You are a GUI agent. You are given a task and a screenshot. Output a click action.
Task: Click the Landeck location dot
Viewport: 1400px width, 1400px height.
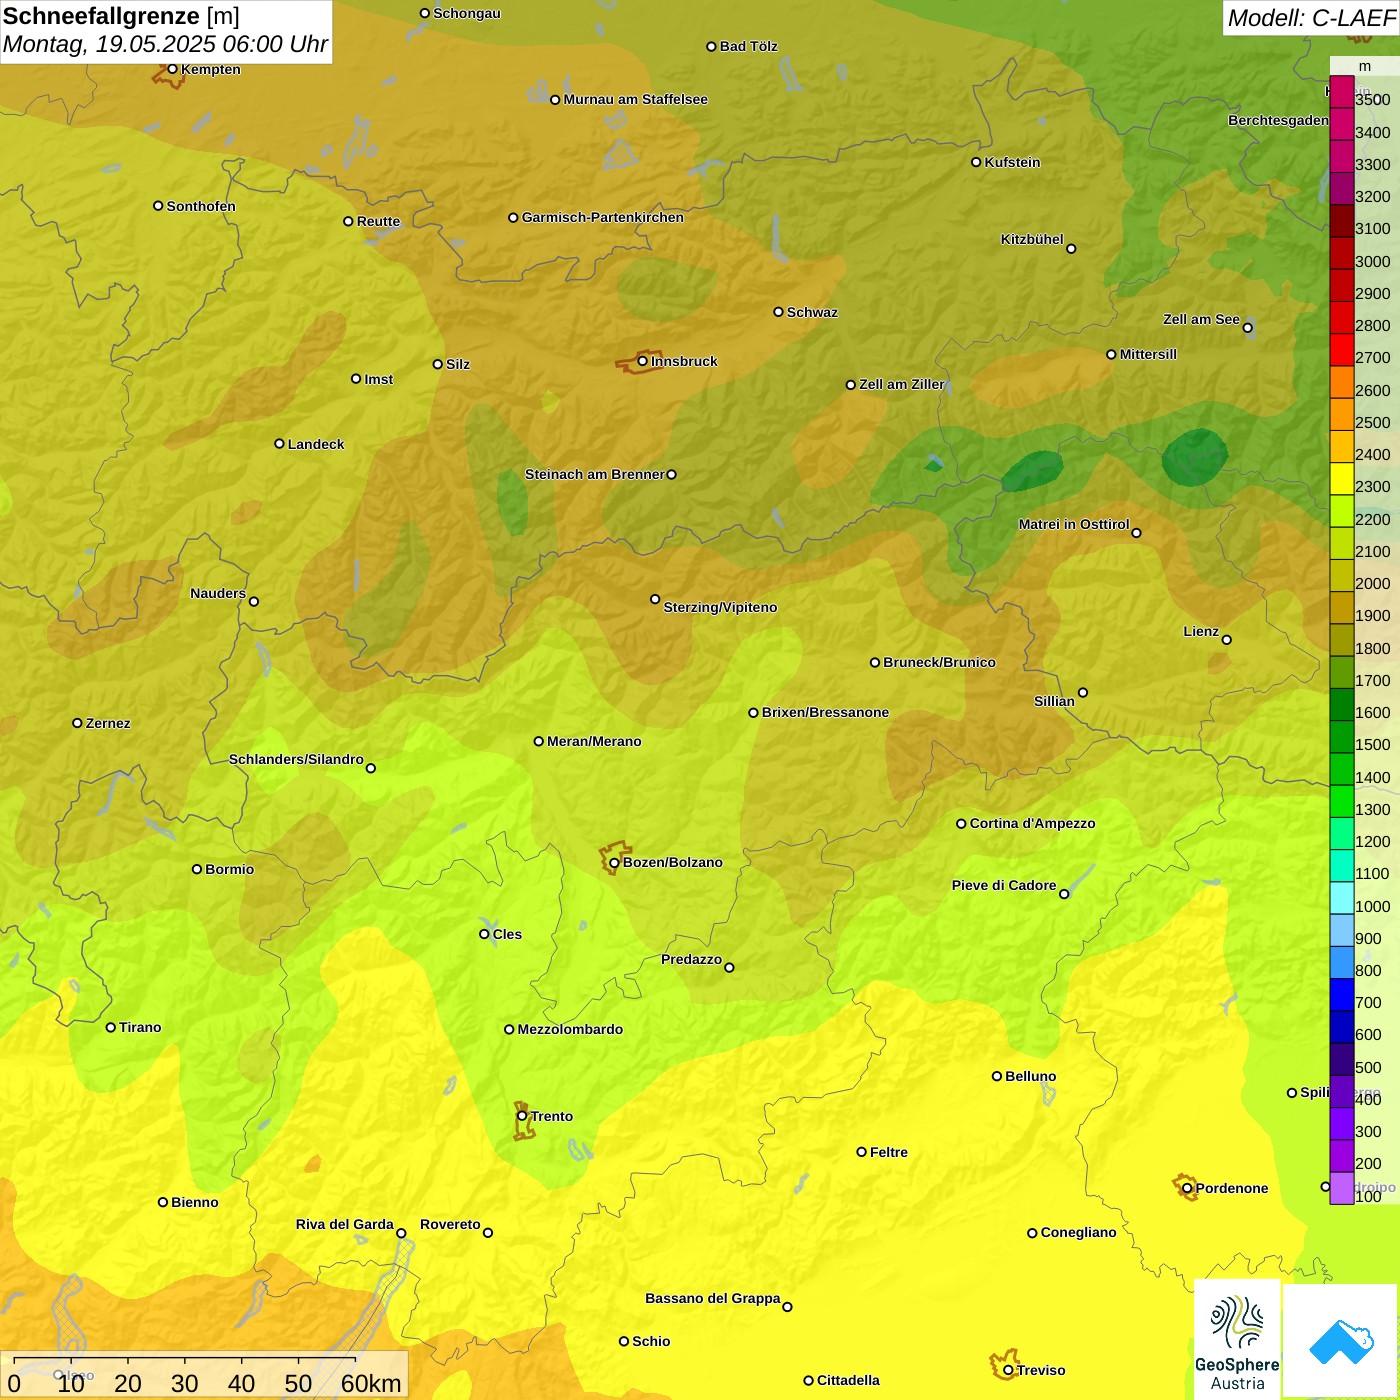pyautogui.click(x=279, y=444)
